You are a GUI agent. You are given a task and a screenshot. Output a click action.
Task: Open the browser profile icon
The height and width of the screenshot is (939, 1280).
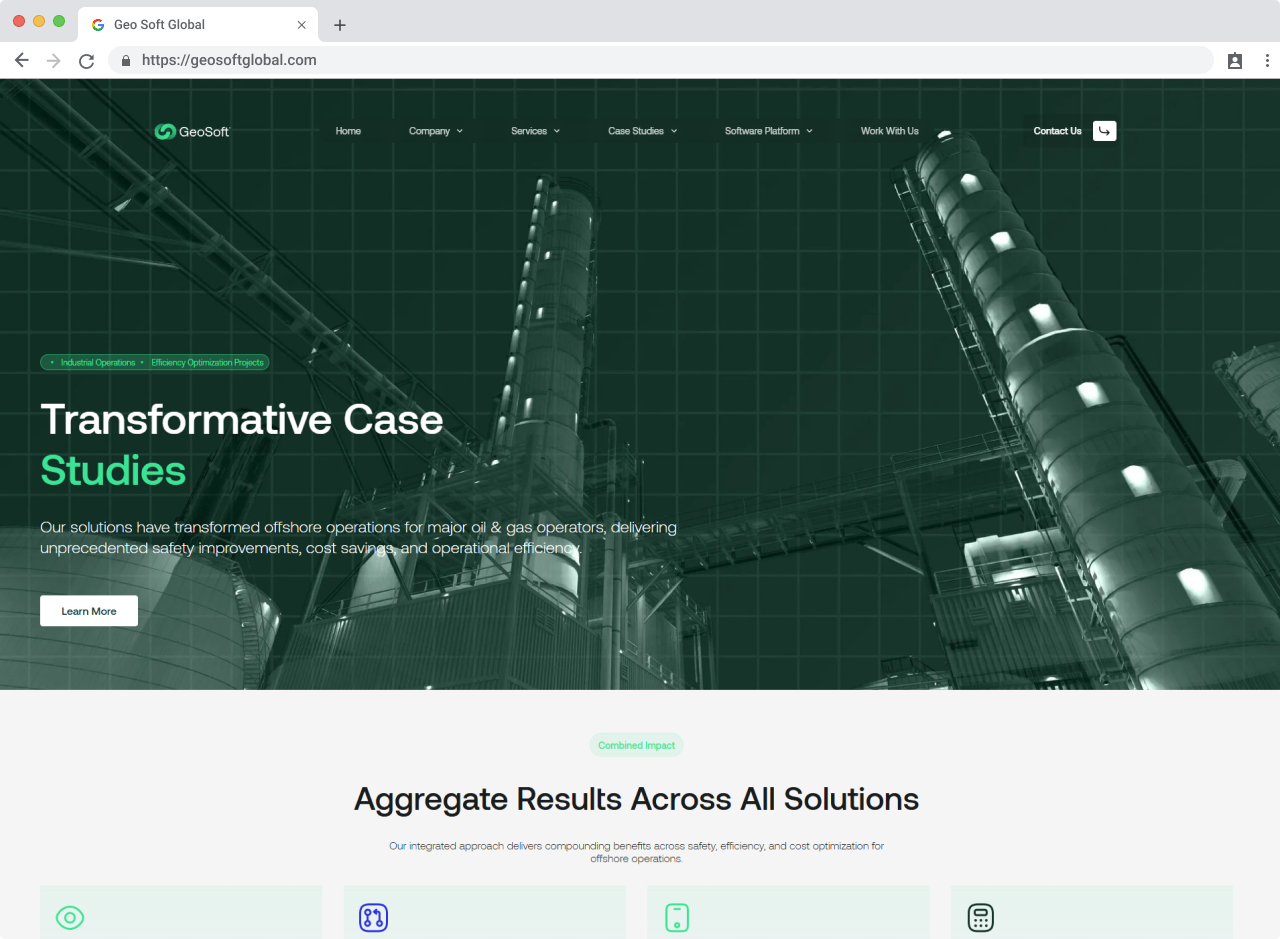[x=1235, y=61]
